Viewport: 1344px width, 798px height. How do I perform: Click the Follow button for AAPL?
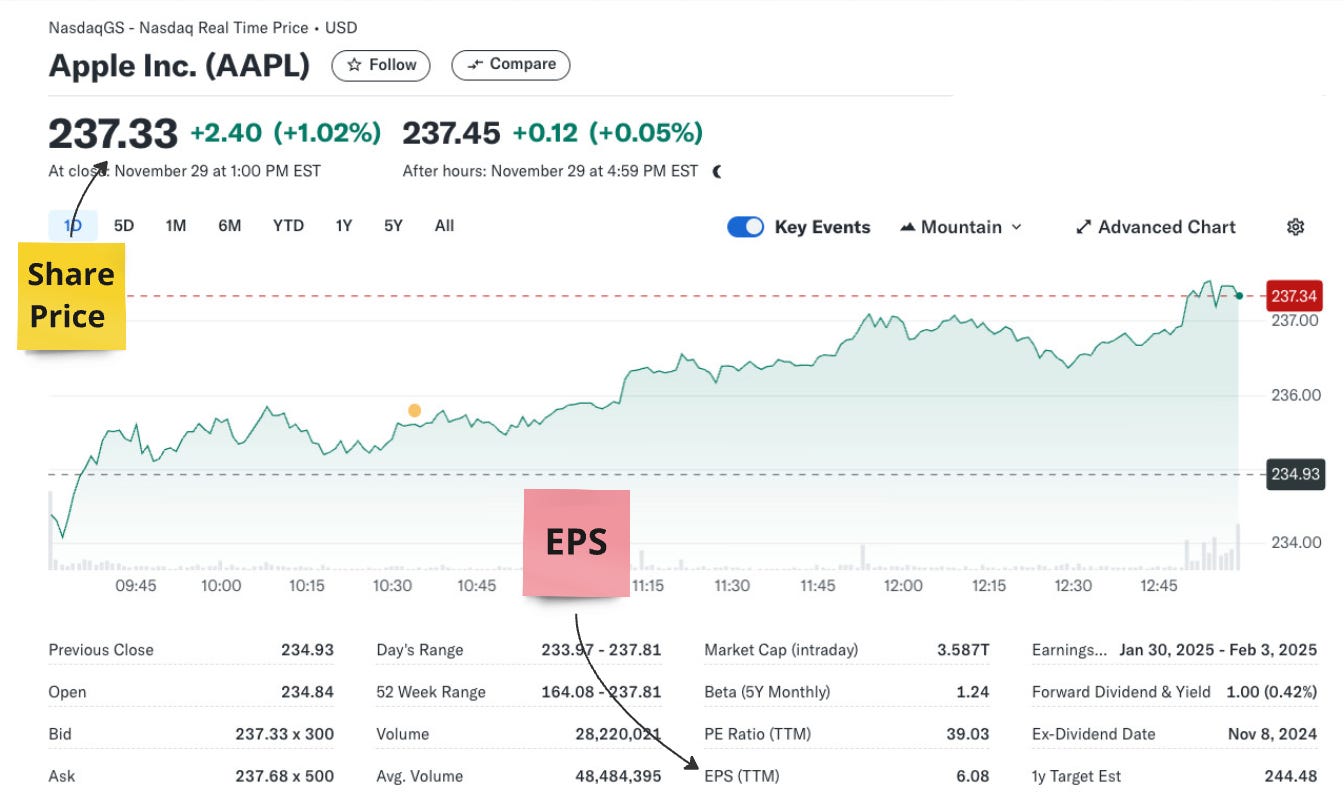pyautogui.click(x=381, y=64)
